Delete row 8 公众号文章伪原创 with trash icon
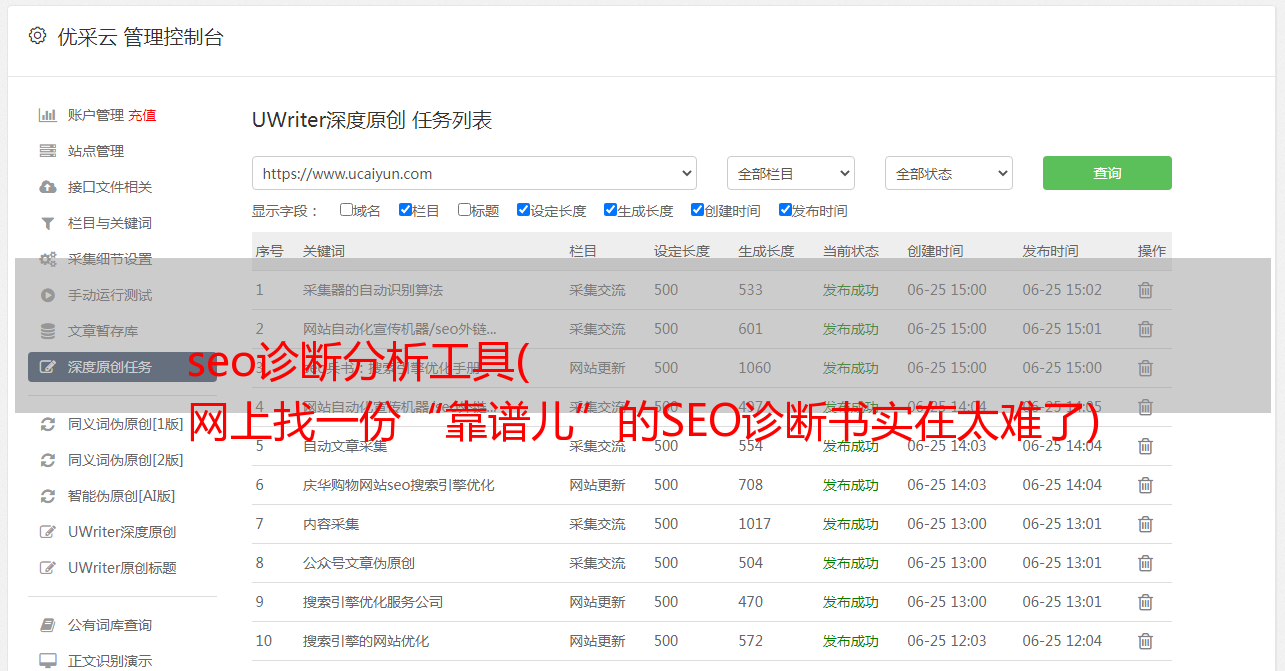The image size is (1285, 671). pyautogui.click(x=1146, y=563)
